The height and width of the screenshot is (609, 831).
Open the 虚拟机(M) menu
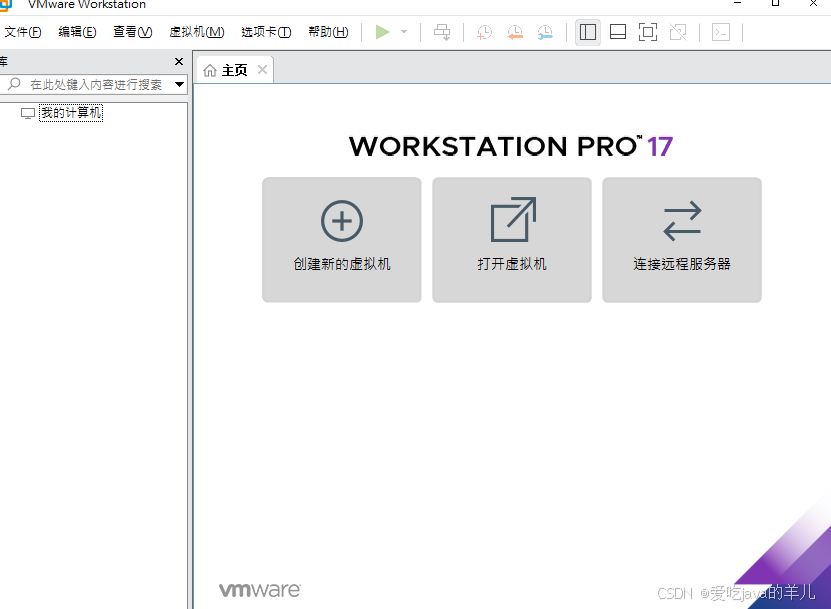pos(197,32)
